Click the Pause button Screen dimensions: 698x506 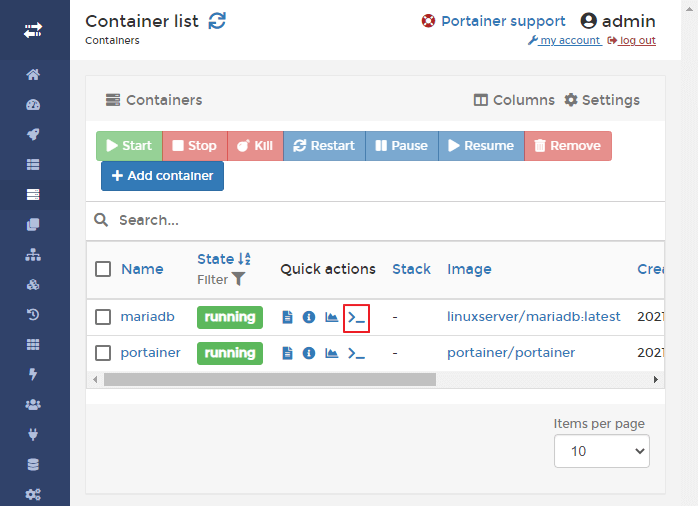click(402, 146)
